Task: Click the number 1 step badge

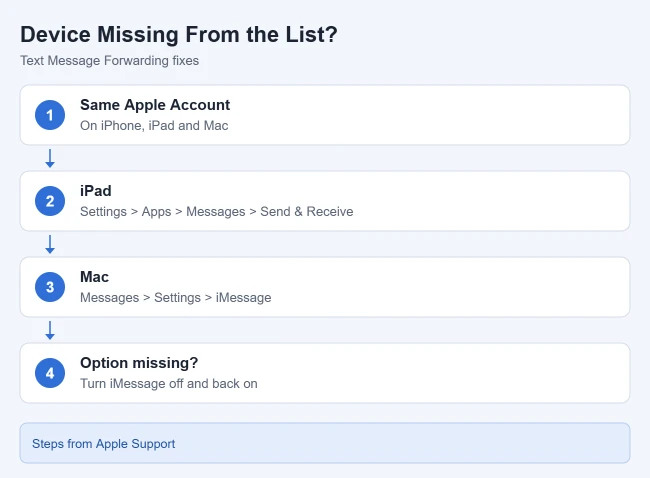Action: [50, 115]
